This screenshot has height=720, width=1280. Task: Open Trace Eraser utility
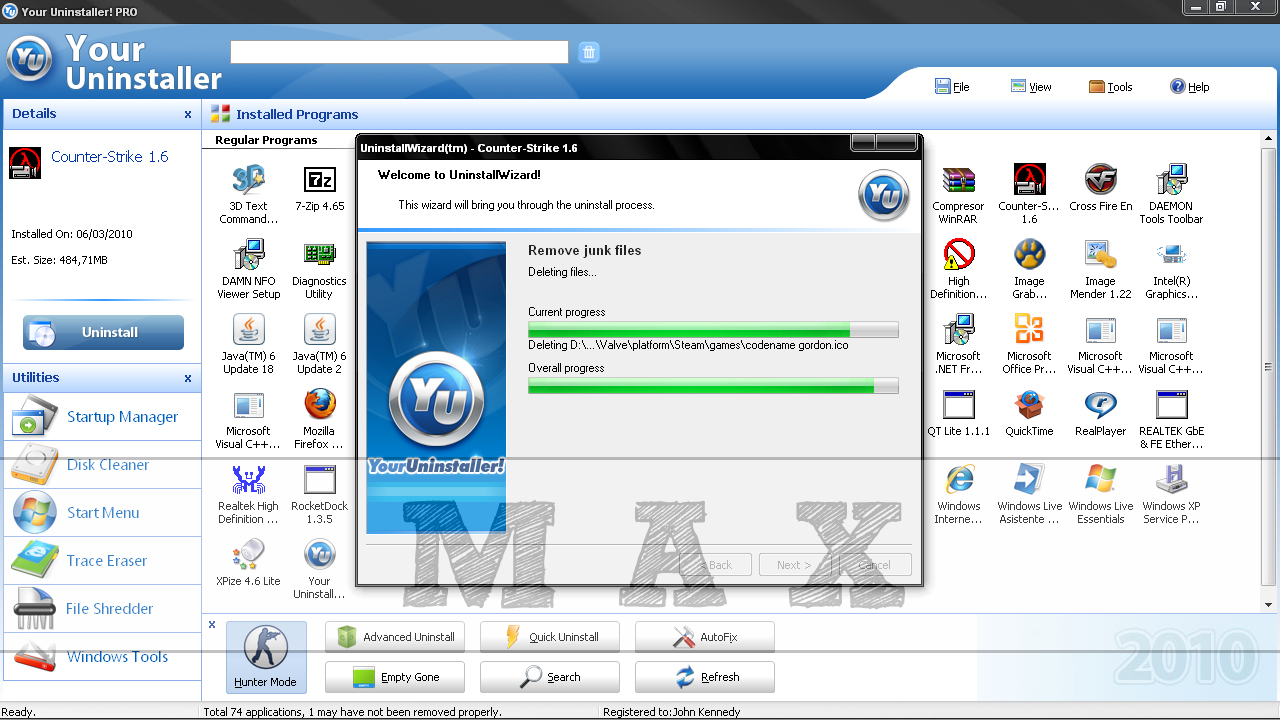(102, 561)
